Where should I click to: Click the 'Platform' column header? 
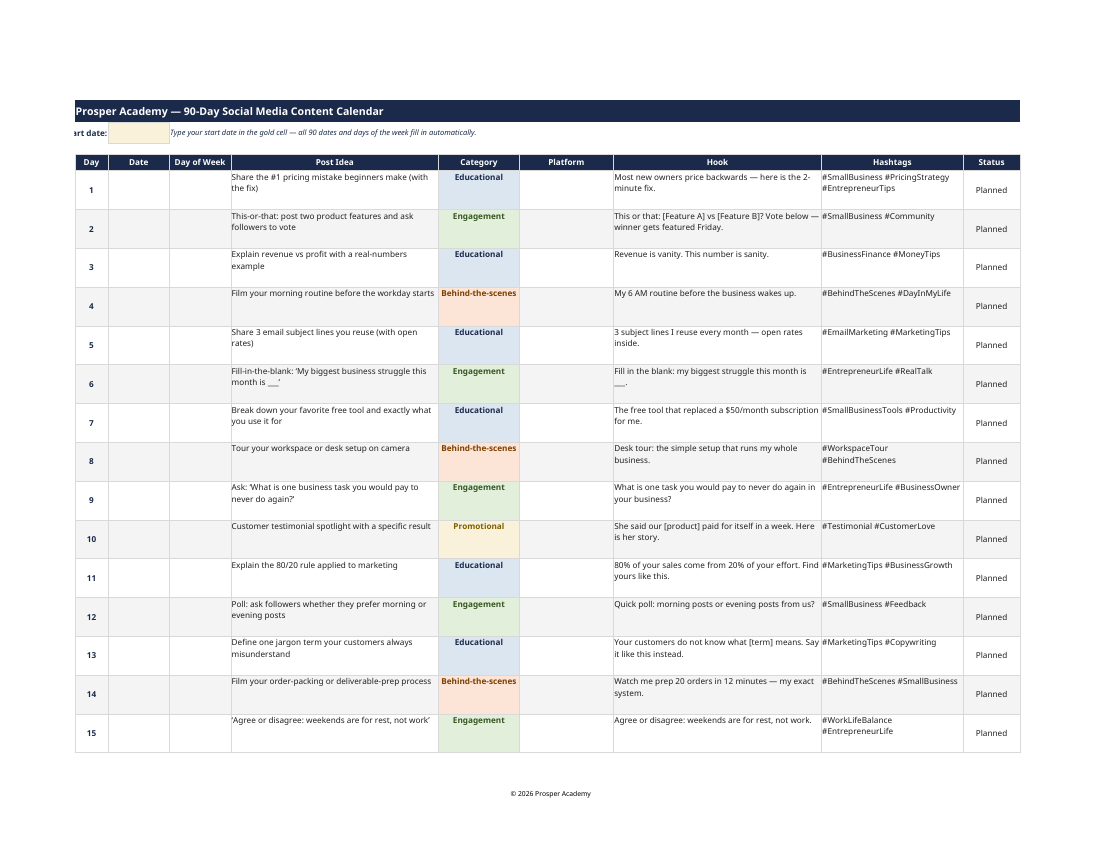pos(566,162)
